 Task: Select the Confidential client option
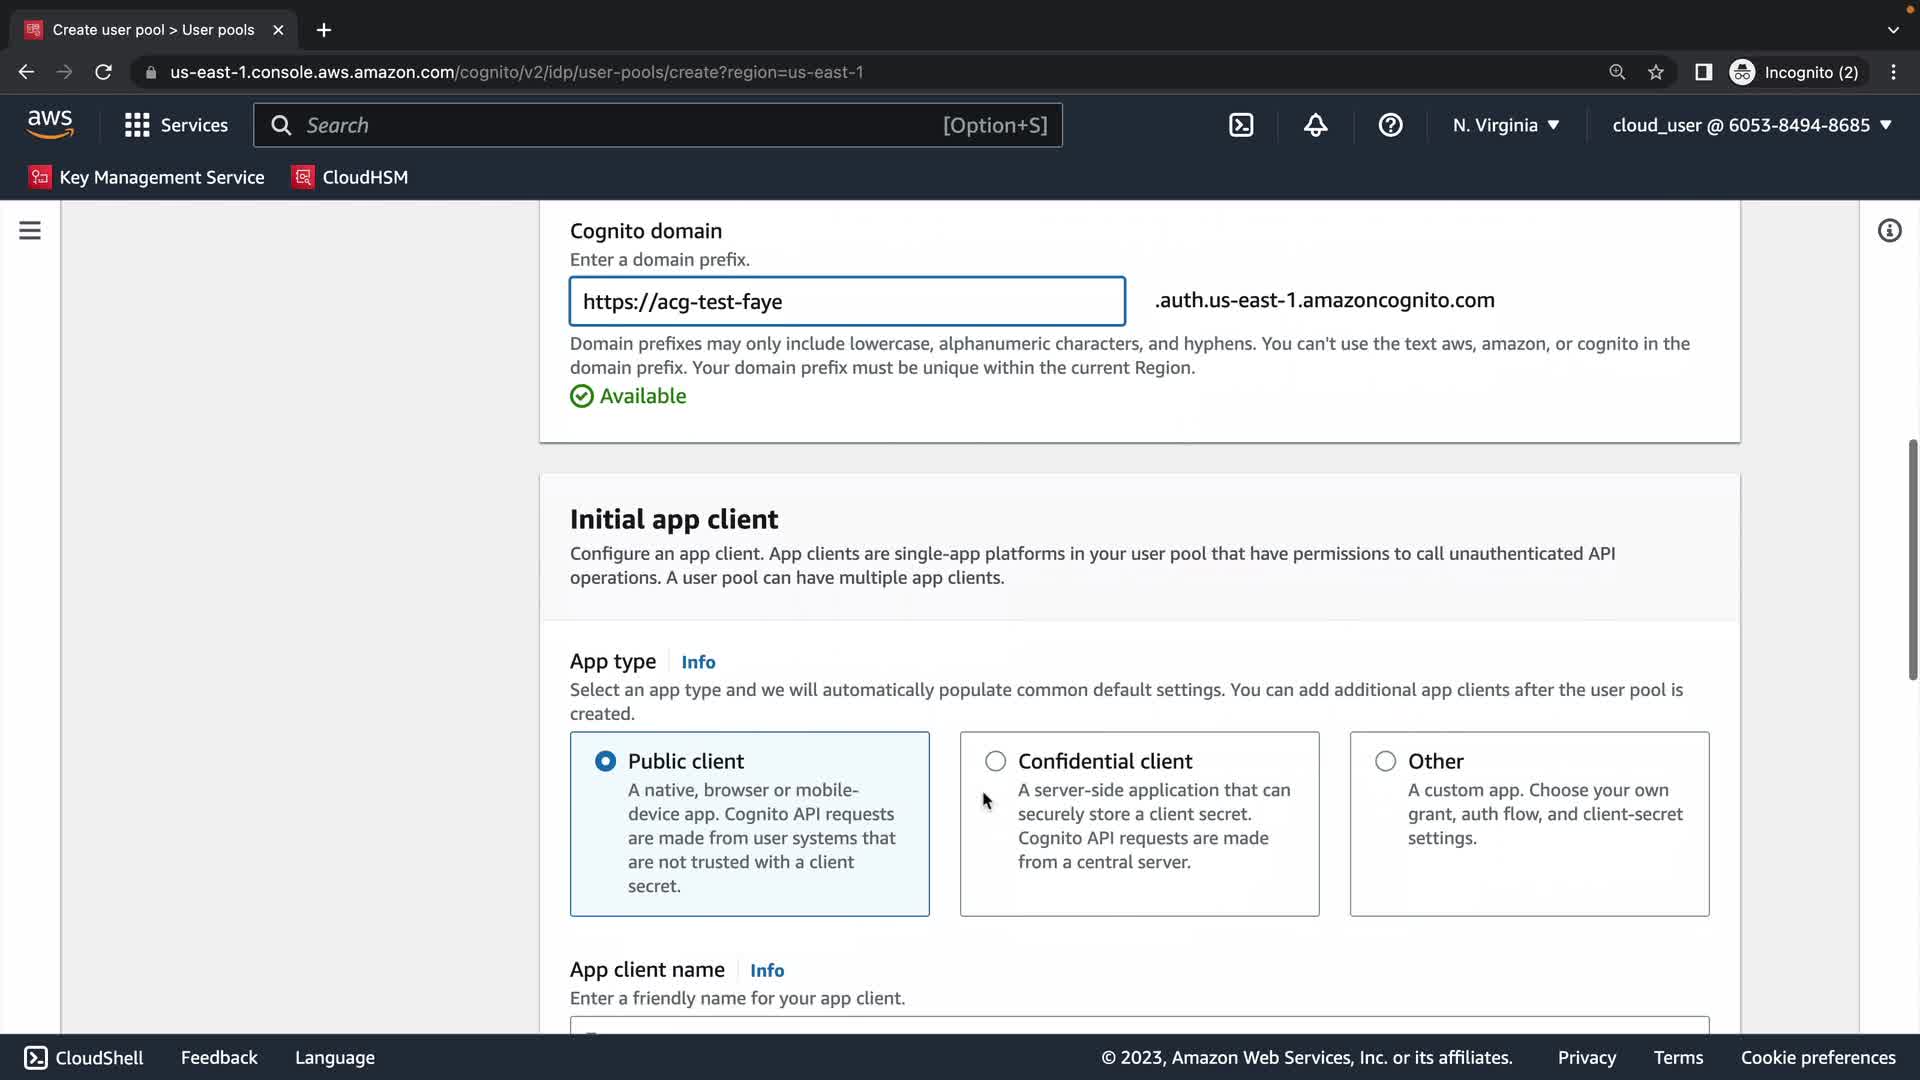(996, 761)
